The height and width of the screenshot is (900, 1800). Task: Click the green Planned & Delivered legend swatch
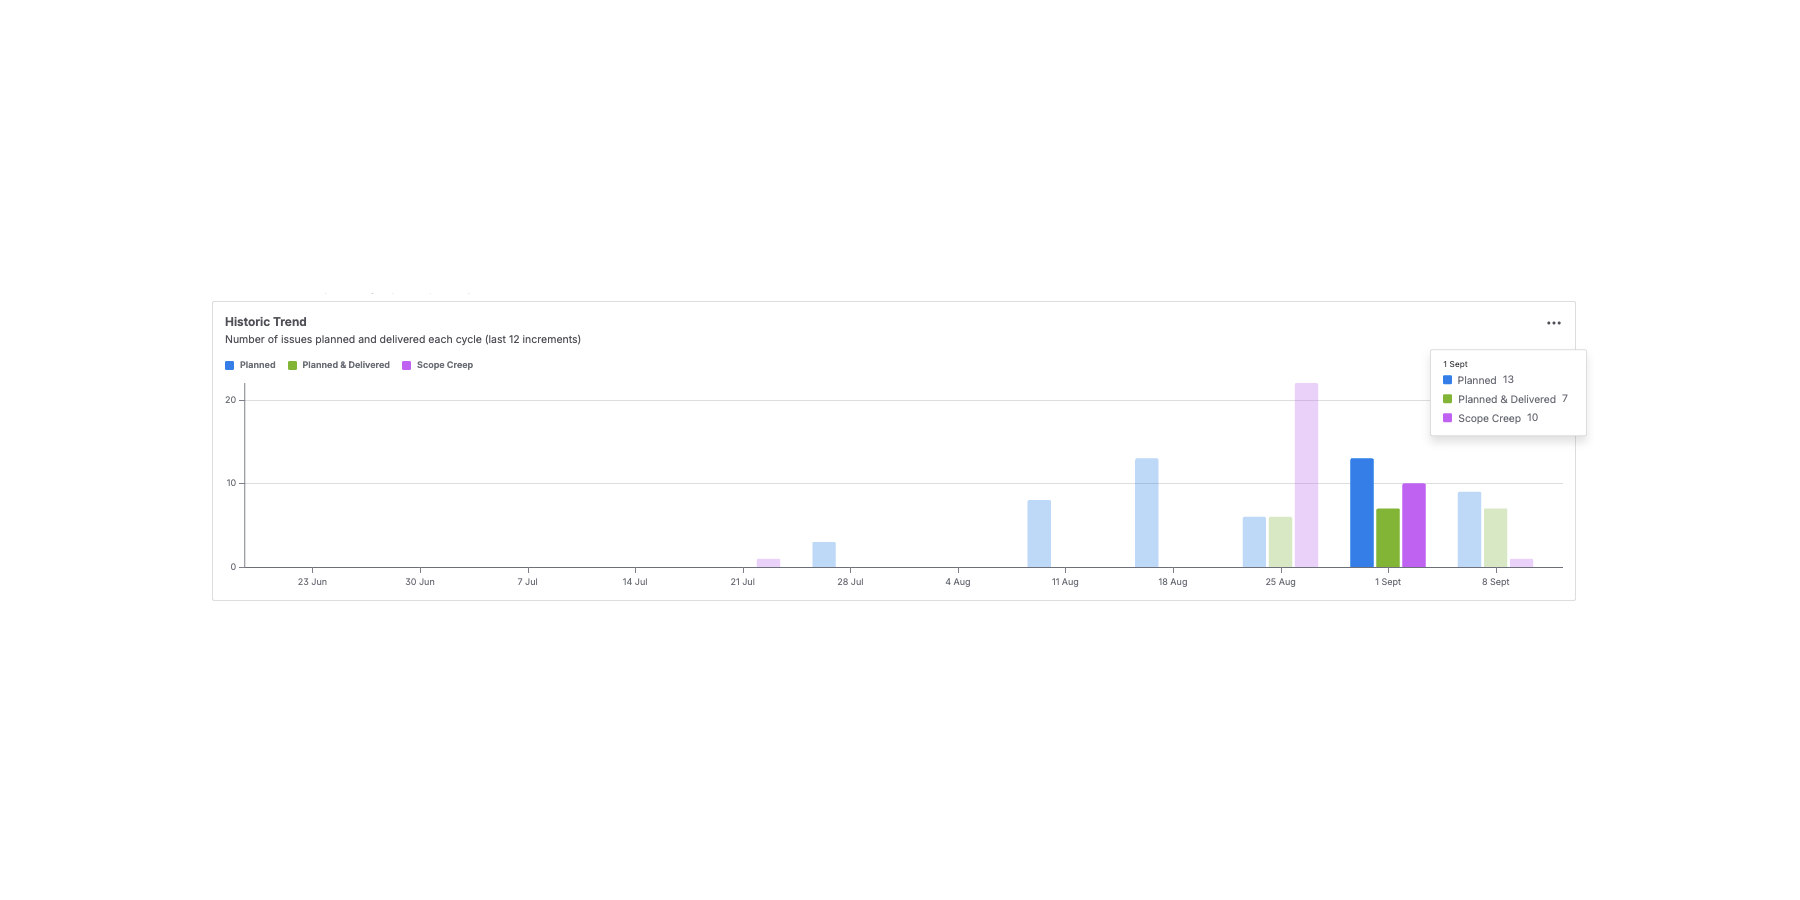click(x=293, y=366)
